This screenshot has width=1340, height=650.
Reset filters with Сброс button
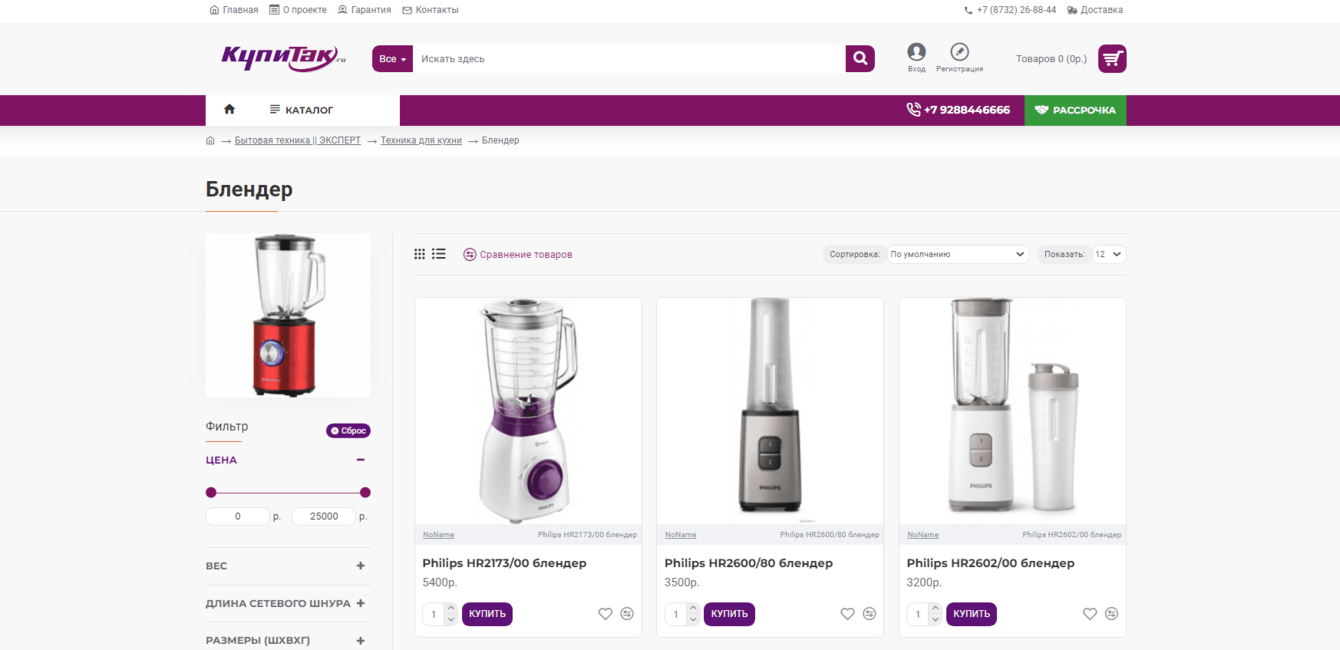point(348,431)
